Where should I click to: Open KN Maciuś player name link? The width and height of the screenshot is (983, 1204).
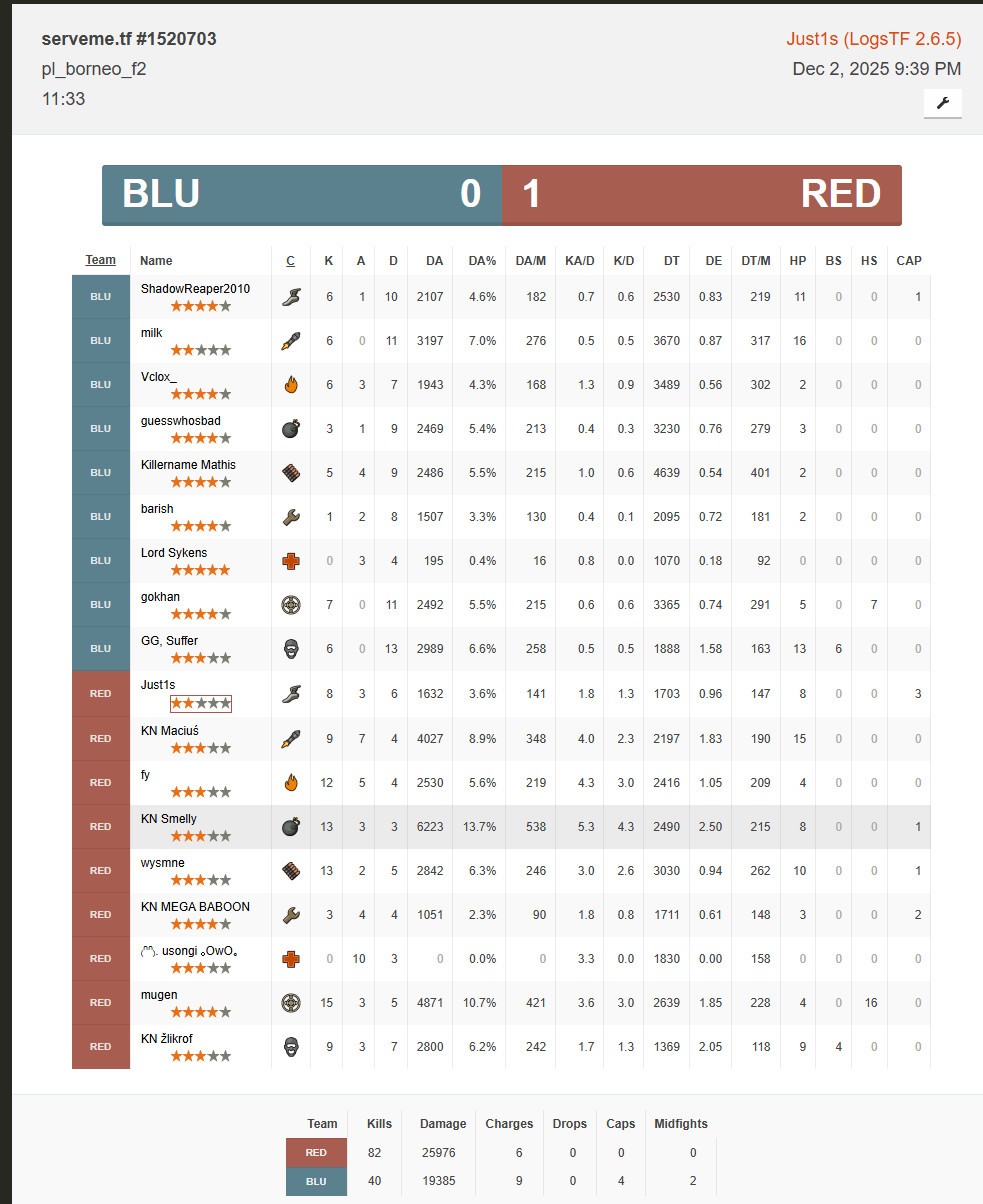click(x=169, y=731)
